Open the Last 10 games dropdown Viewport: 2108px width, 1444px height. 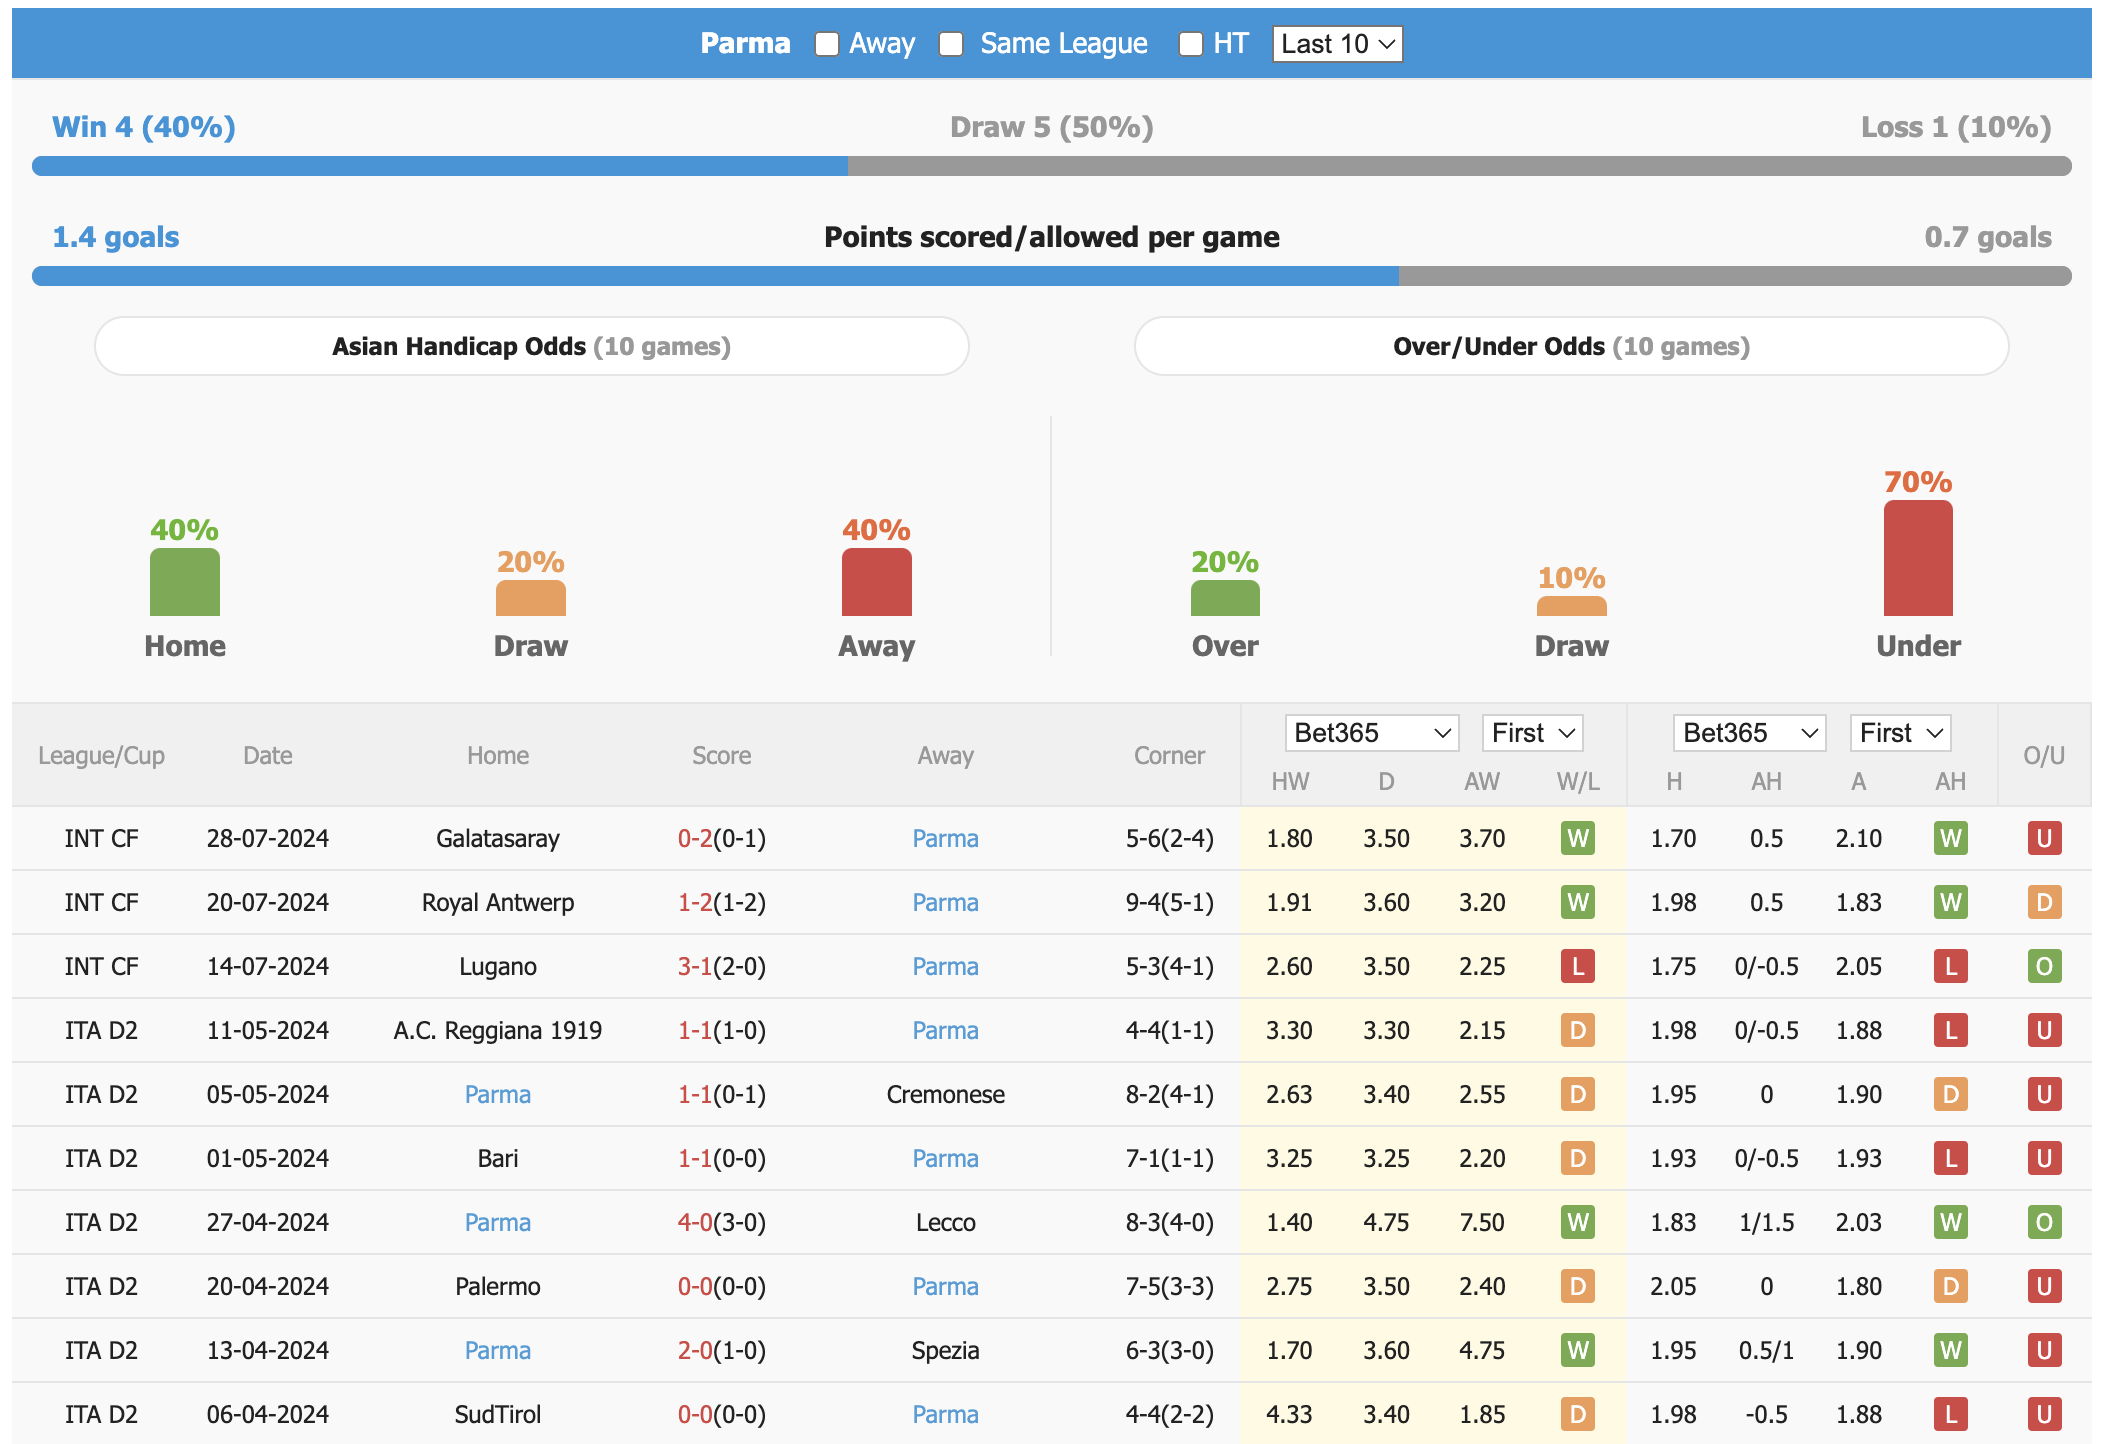[1337, 44]
